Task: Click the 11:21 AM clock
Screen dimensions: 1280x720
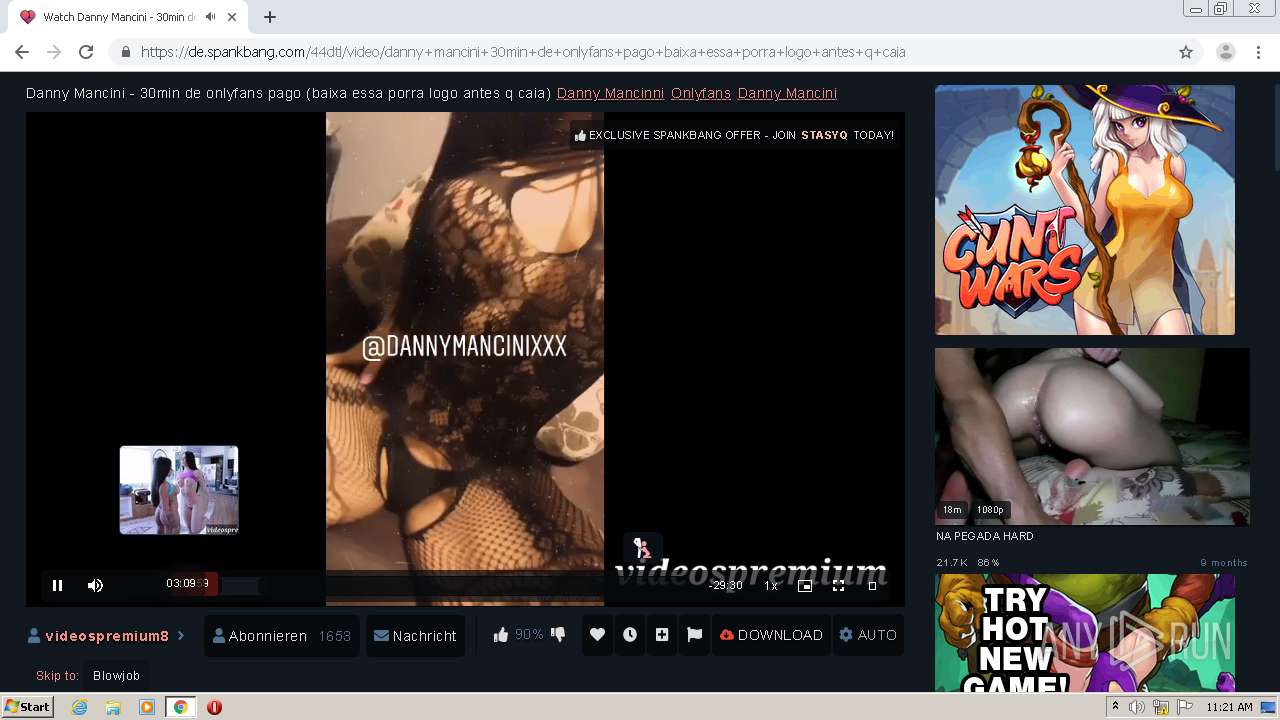Action: [x=1229, y=707]
